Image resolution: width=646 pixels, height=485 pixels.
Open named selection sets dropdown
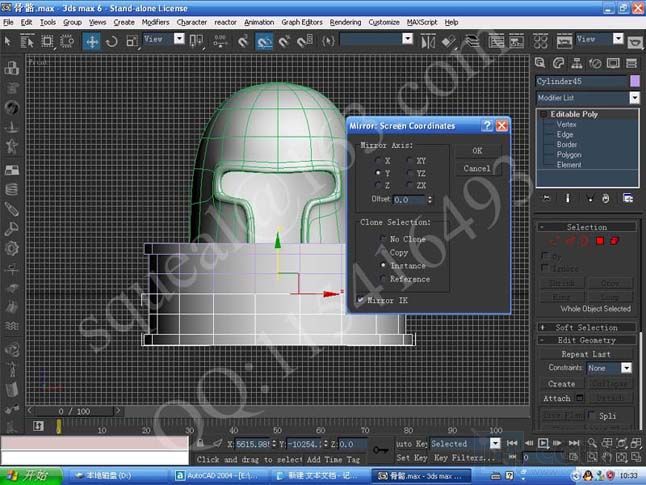point(407,39)
